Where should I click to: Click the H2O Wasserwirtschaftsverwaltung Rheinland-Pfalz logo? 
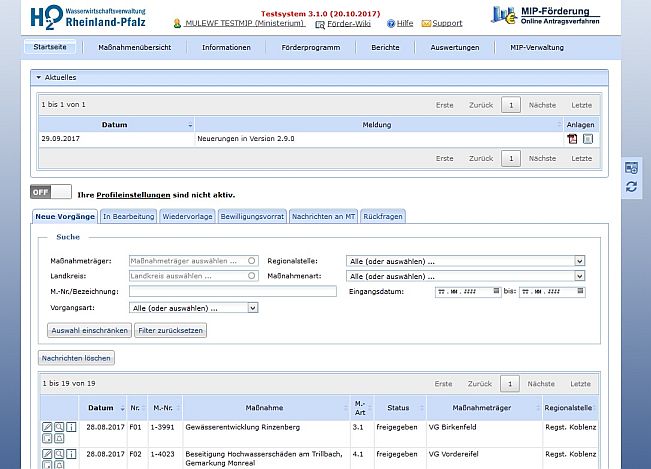coord(88,18)
